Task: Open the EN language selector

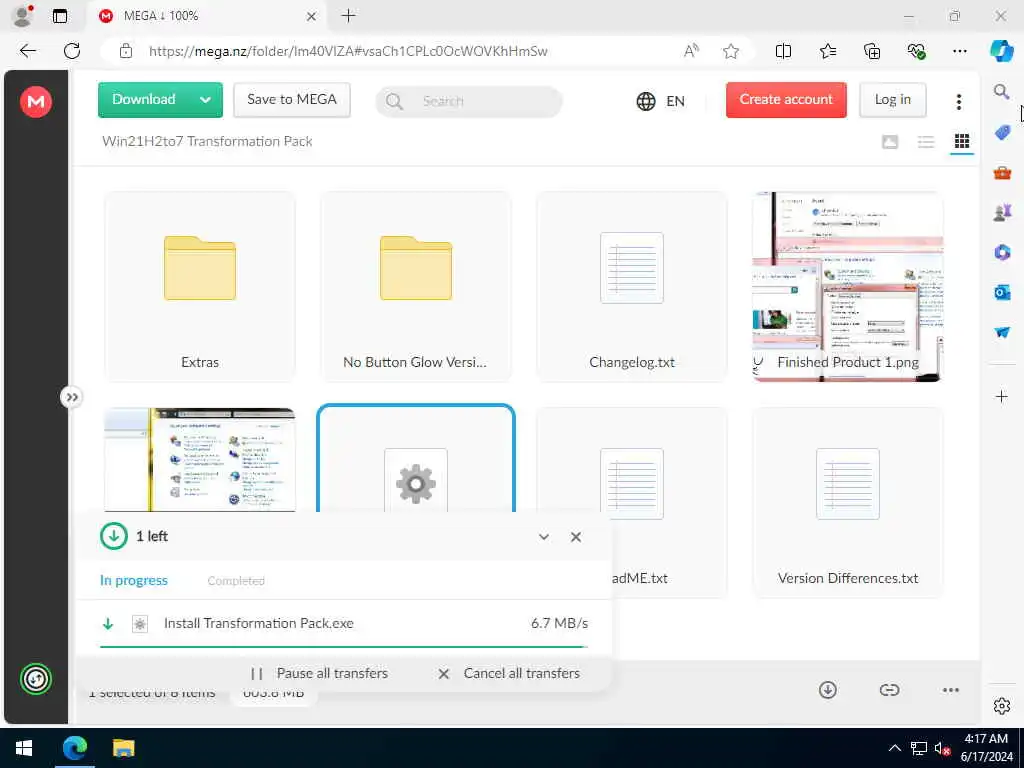Action: tap(660, 101)
